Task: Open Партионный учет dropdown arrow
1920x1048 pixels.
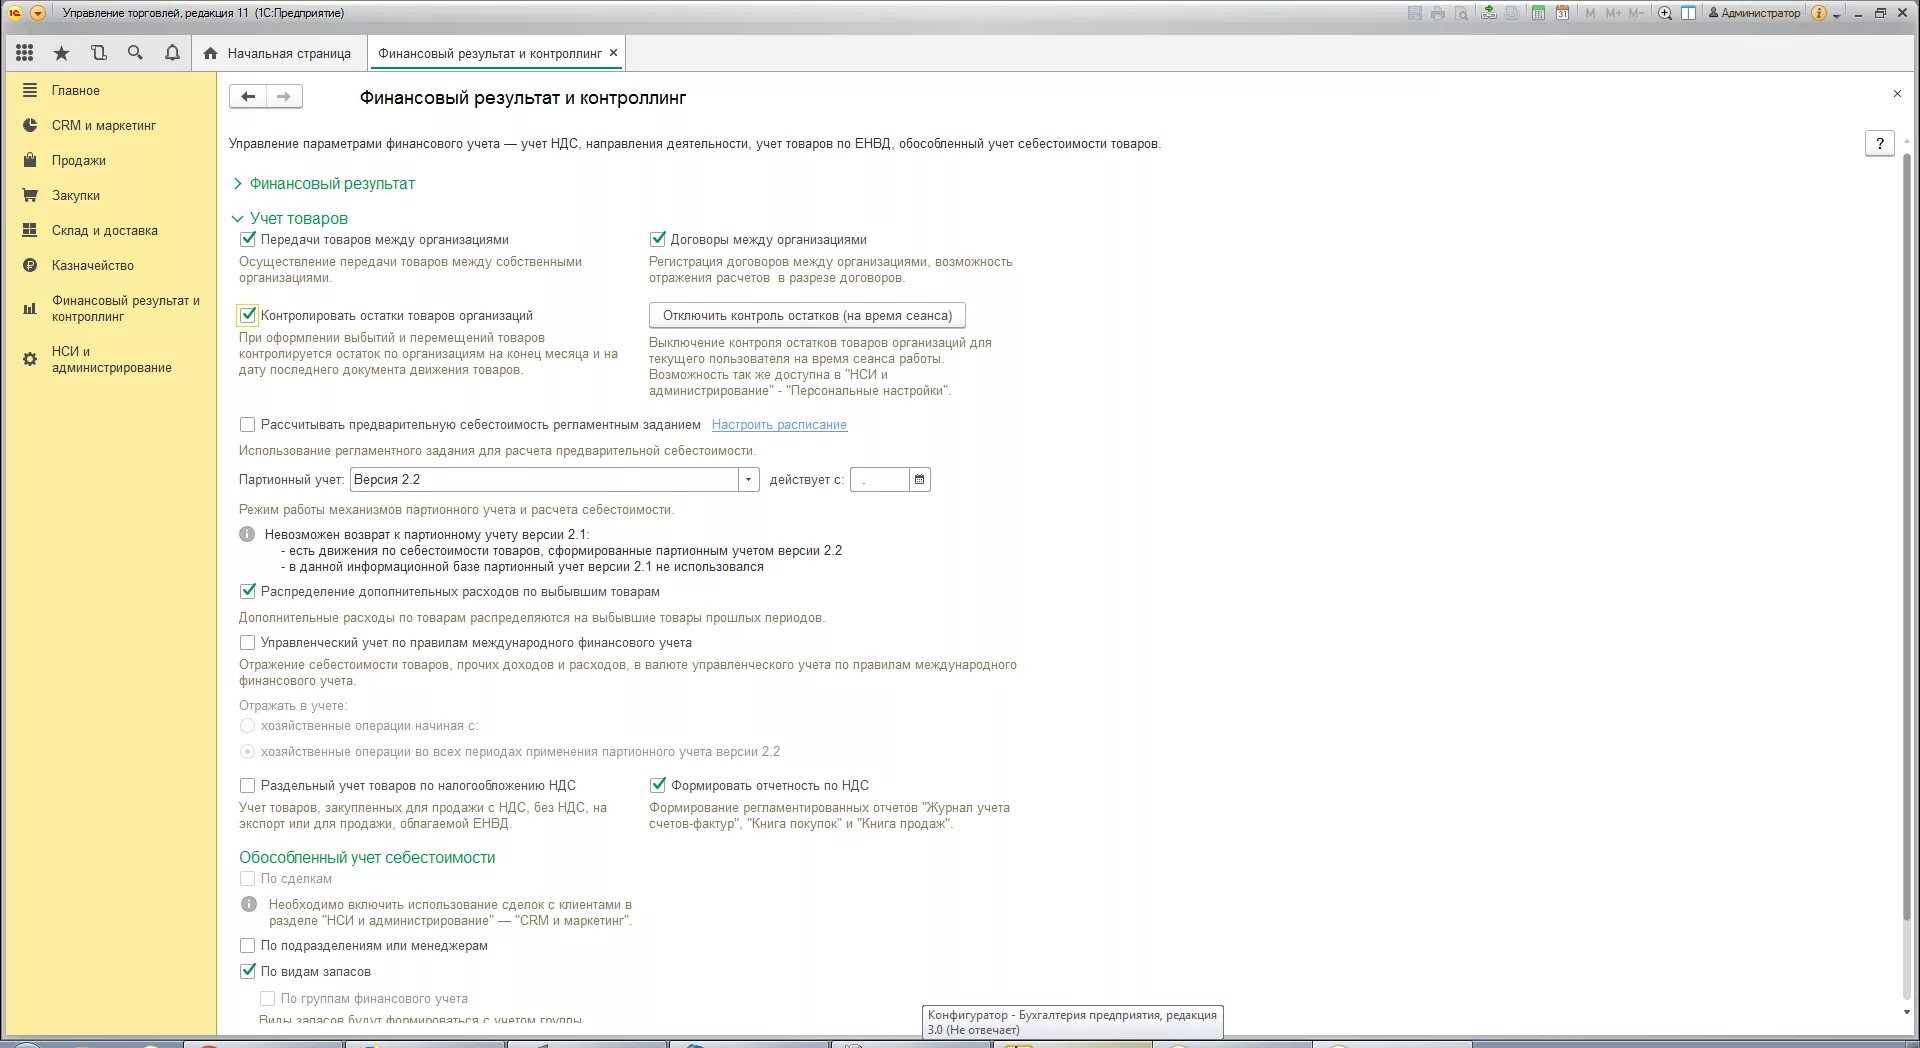Action: [x=749, y=479]
